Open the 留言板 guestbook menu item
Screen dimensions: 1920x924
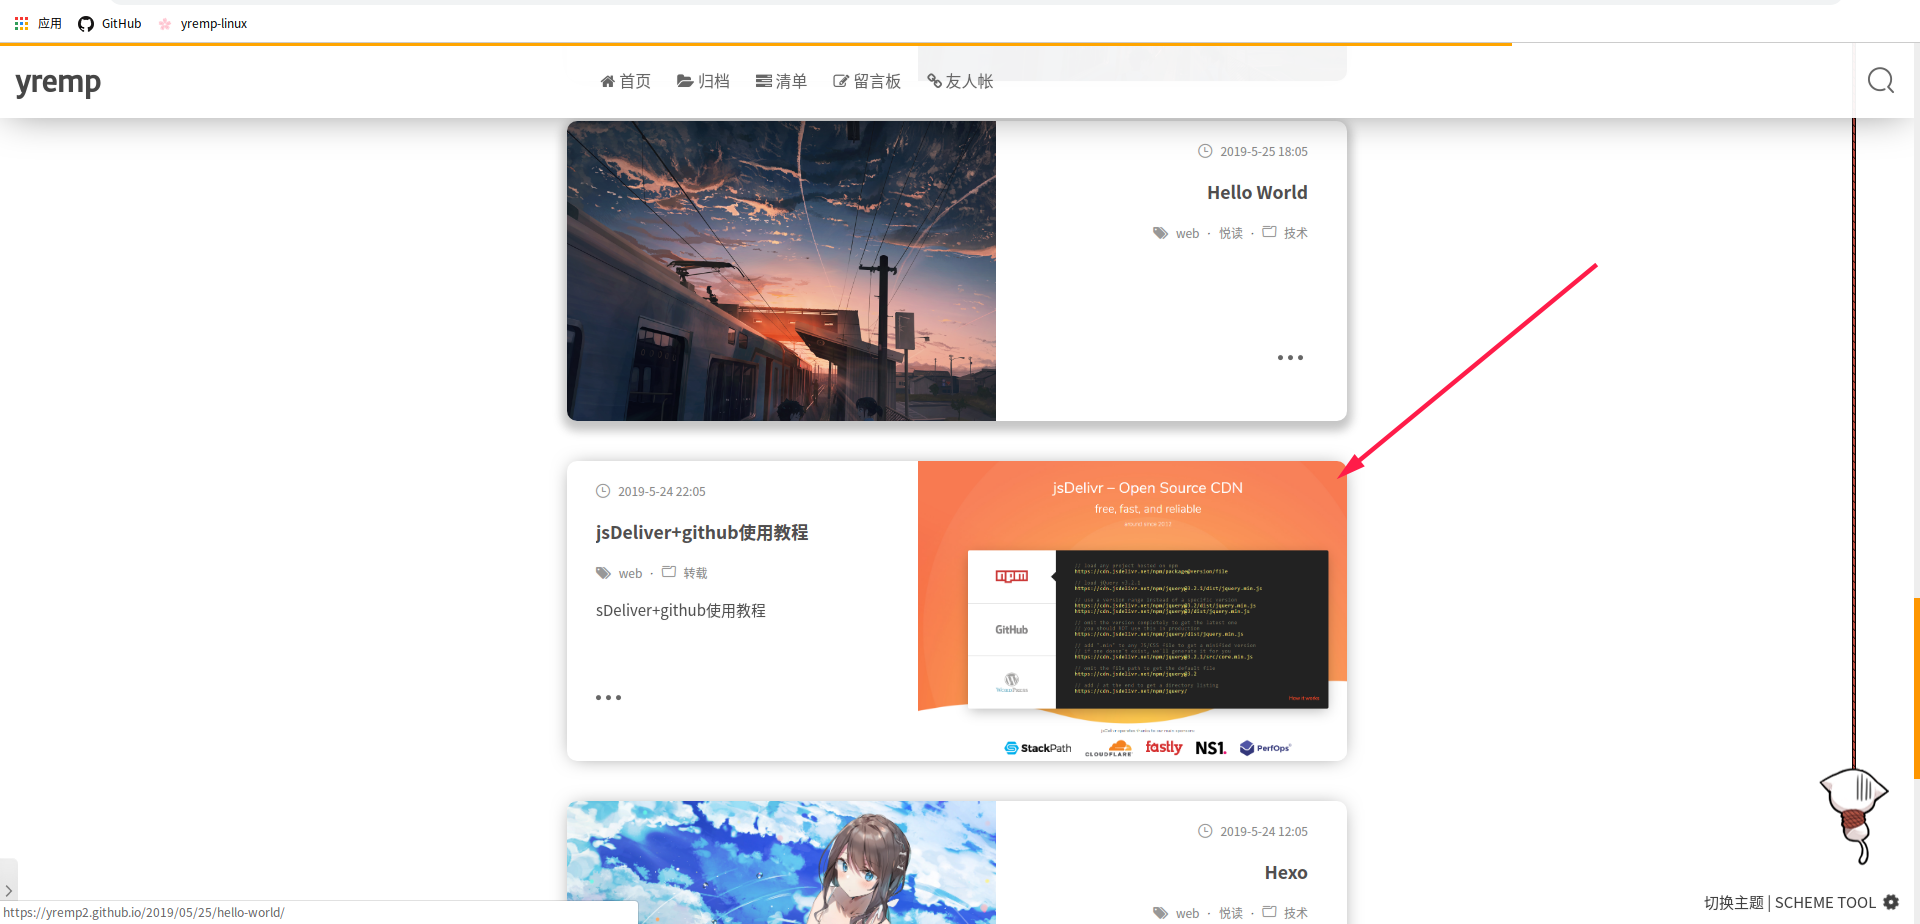867,81
